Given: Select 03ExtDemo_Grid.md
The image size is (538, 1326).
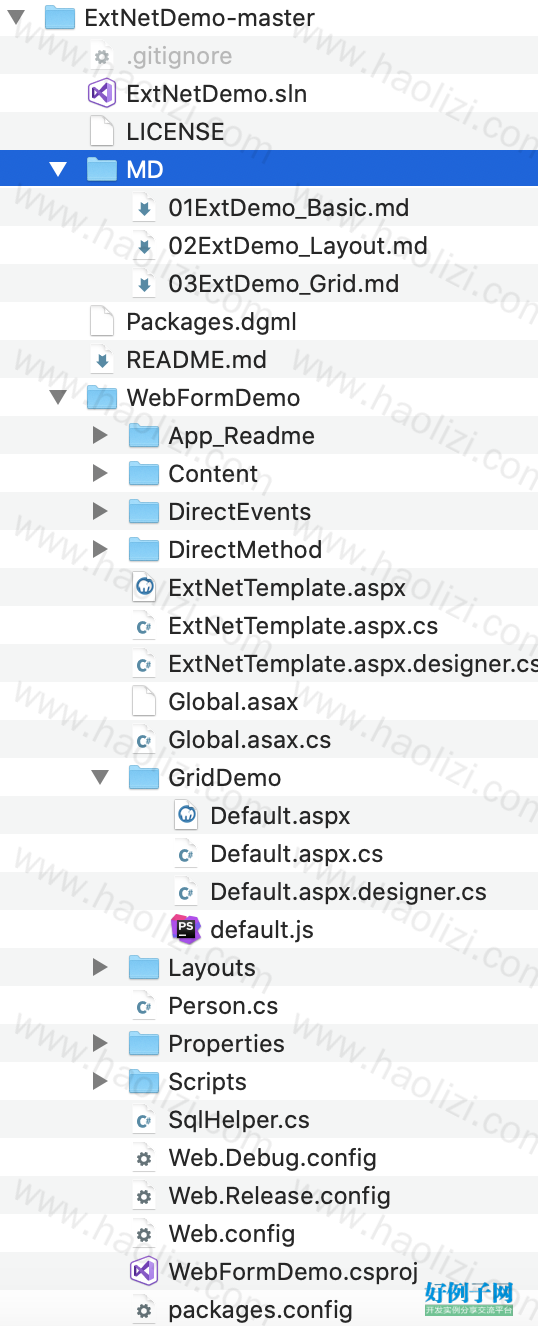Looking at the screenshot, I should click(284, 284).
